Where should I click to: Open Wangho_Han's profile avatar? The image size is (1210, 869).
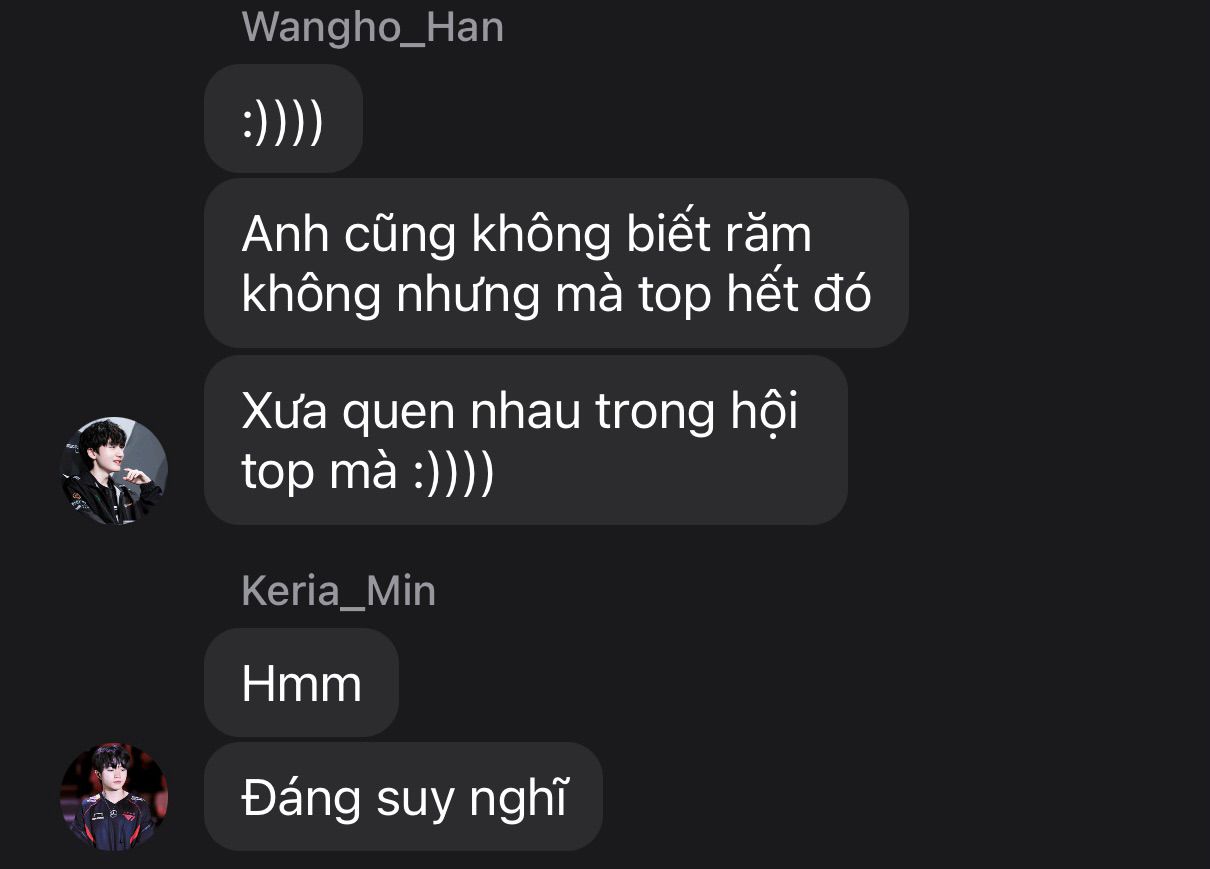coord(114,471)
